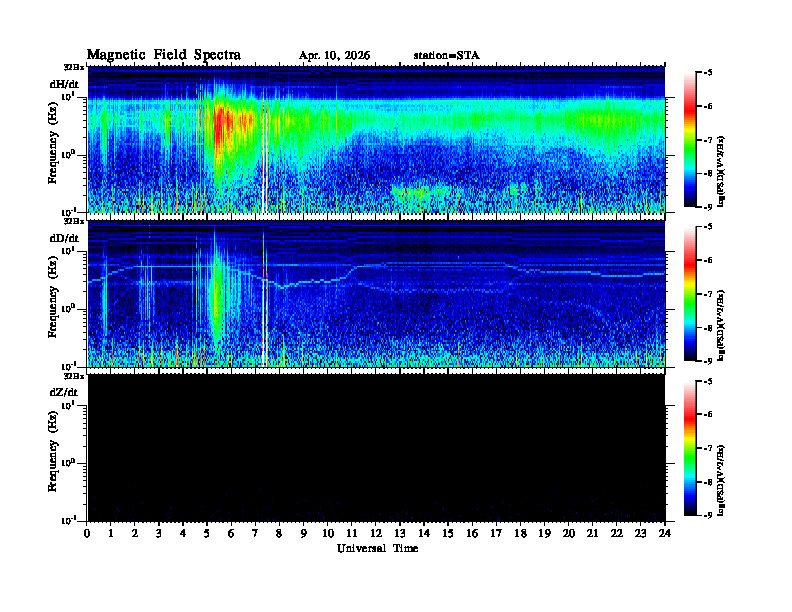Image resolution: width=792 pixels, height=612 pixels.
Task: Click the 32Hz label of dD/dt panel
Action: 74,221
